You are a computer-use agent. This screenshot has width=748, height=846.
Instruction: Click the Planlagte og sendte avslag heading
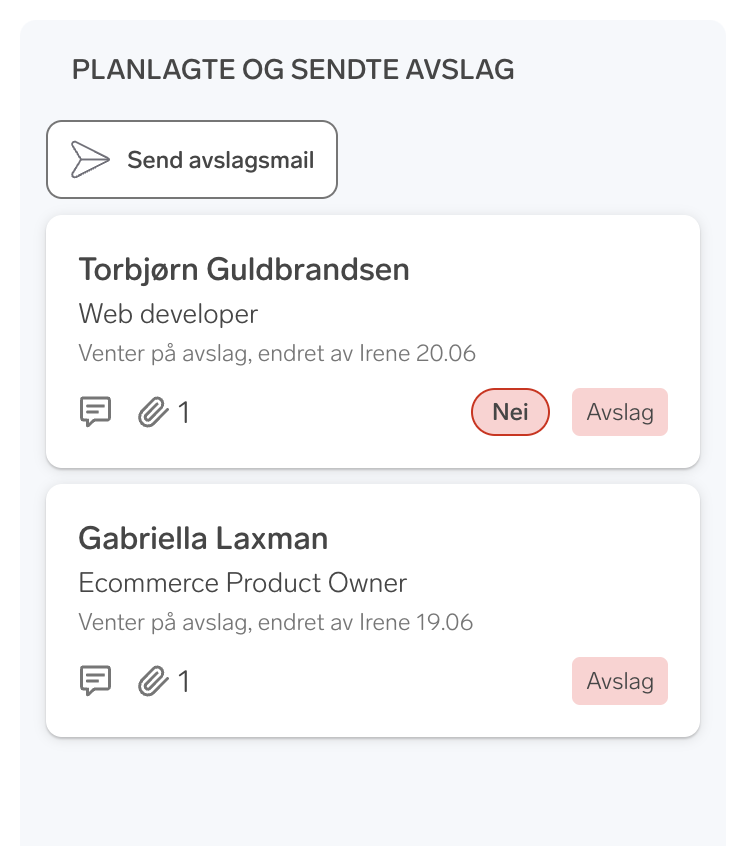point(293,69)
